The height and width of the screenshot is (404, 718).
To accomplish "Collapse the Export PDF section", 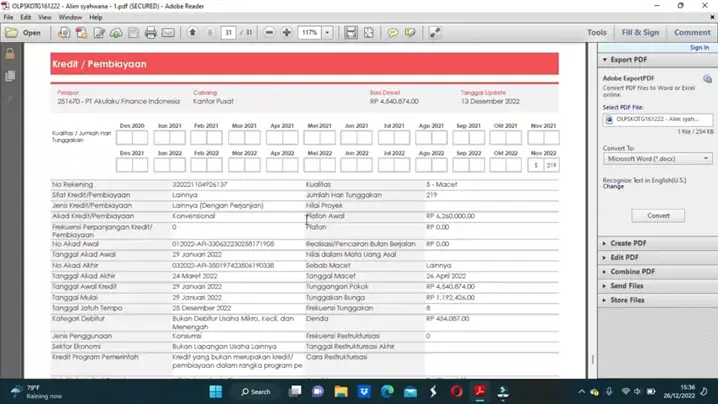I will tap(628, 60).
